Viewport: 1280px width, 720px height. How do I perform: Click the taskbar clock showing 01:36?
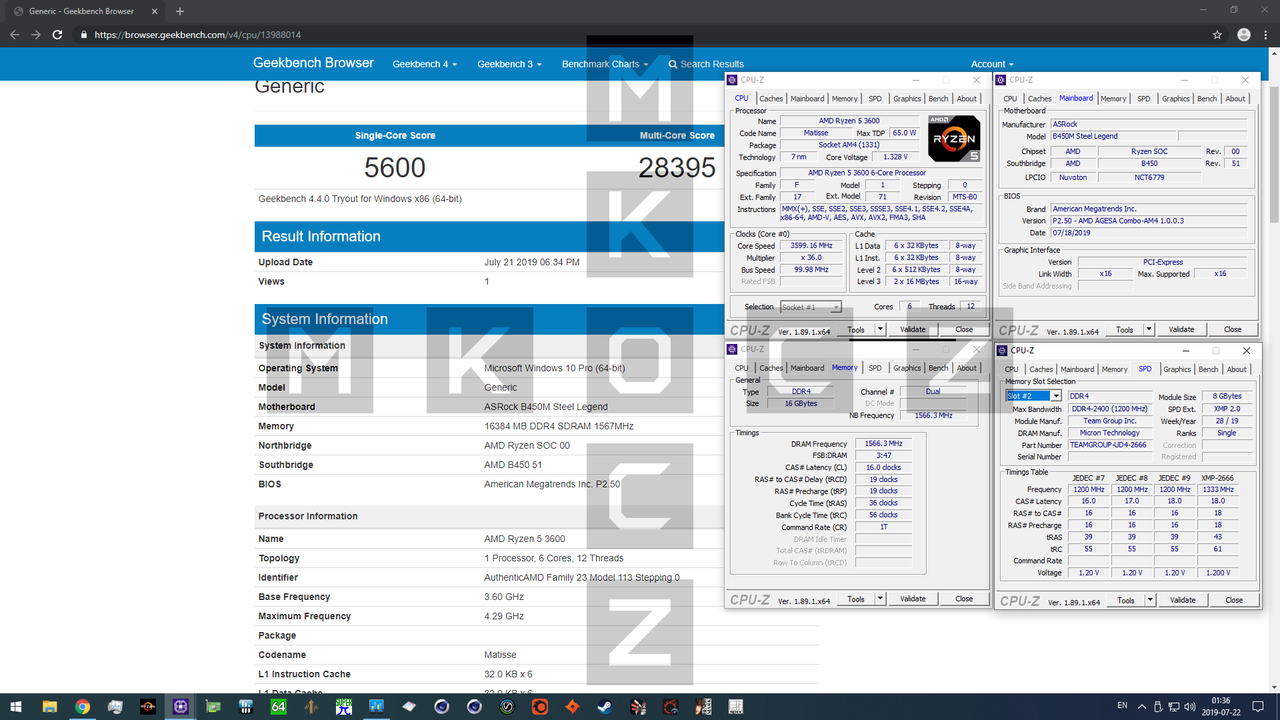pyautogui.click(x=1221, y=706)
